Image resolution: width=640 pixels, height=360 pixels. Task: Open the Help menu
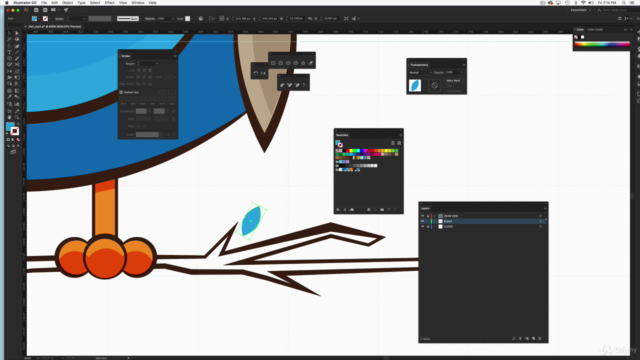153,2
